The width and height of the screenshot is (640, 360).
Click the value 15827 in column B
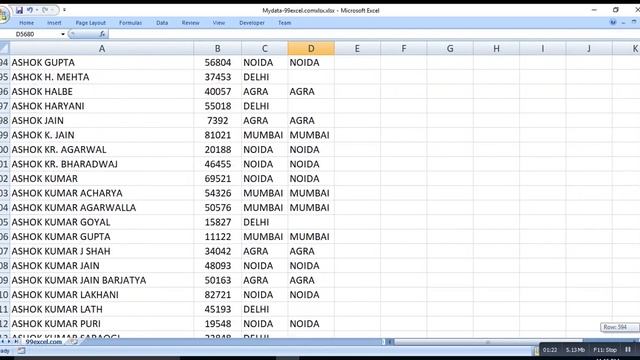(218, 222)
